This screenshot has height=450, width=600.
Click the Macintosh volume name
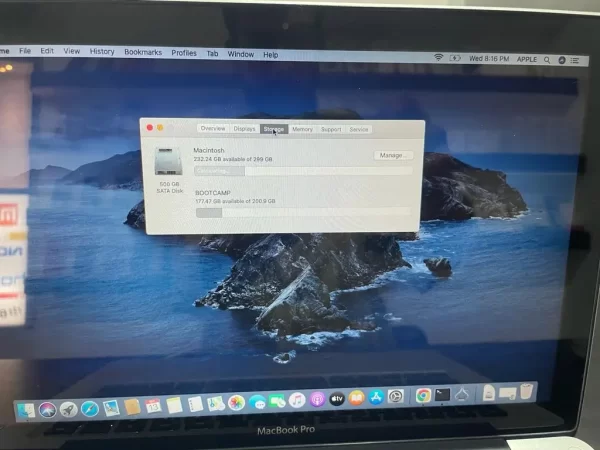(x=209, y=150)
